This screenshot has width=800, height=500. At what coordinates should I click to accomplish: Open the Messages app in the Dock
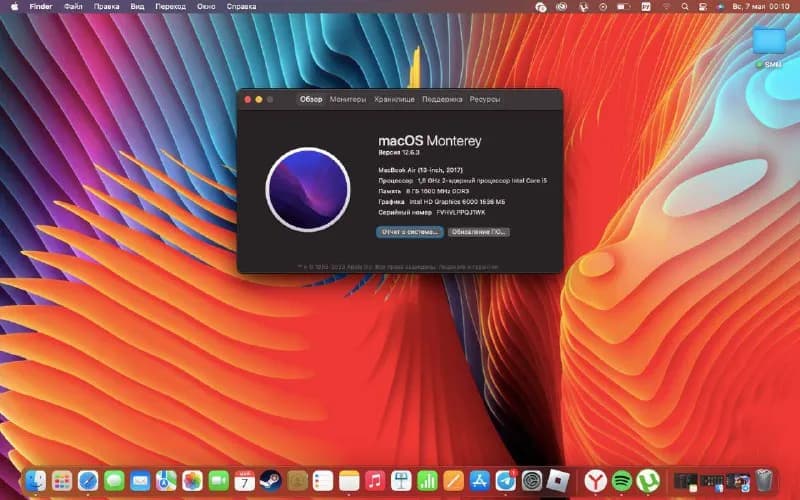coord(114,481)
